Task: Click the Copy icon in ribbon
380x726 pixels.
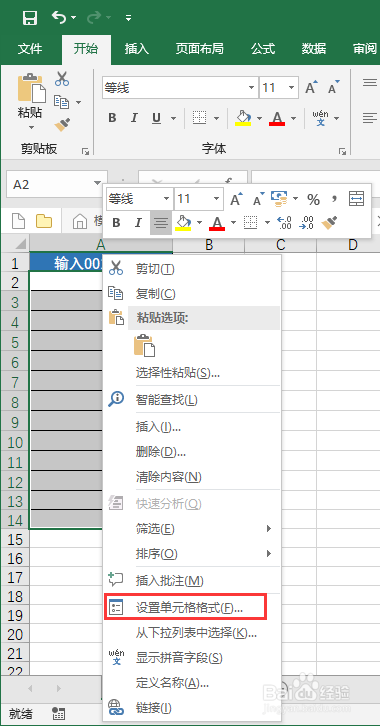Action: pos(62,101)
